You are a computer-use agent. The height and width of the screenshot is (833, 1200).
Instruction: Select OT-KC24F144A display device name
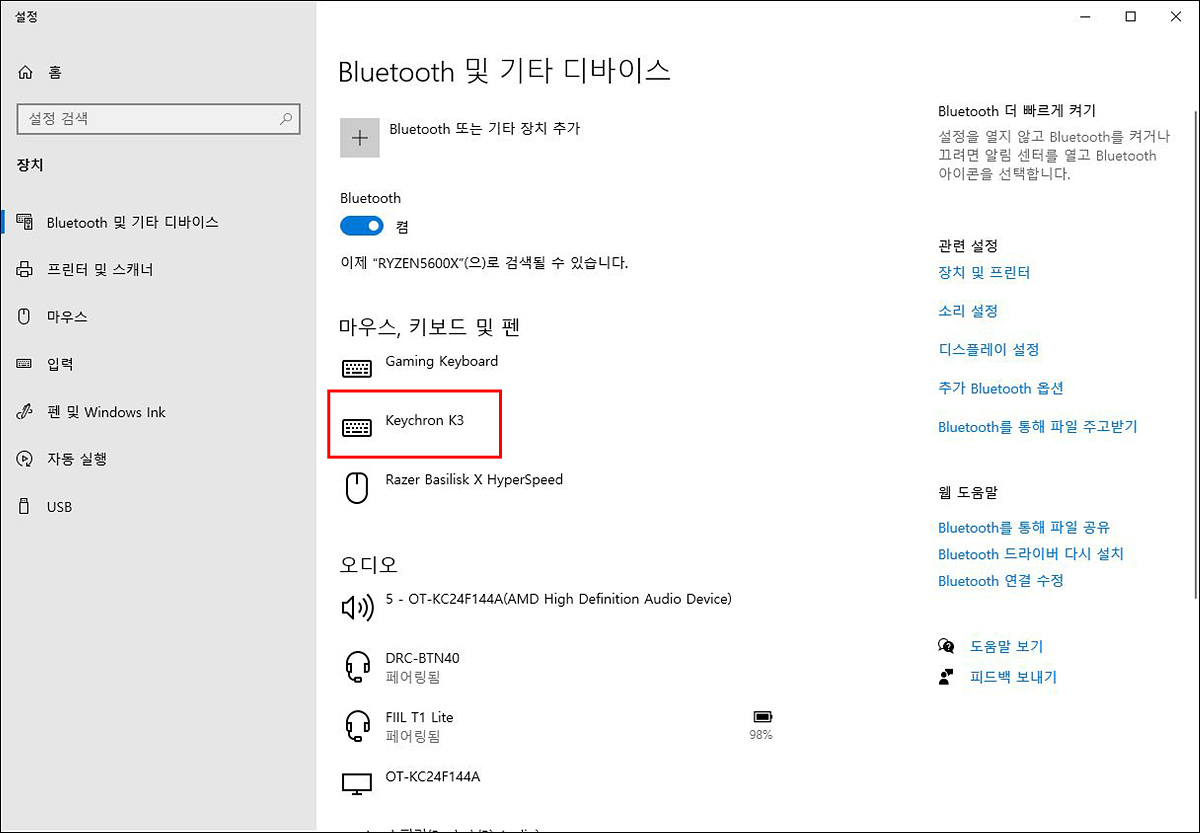pos(433,776)
